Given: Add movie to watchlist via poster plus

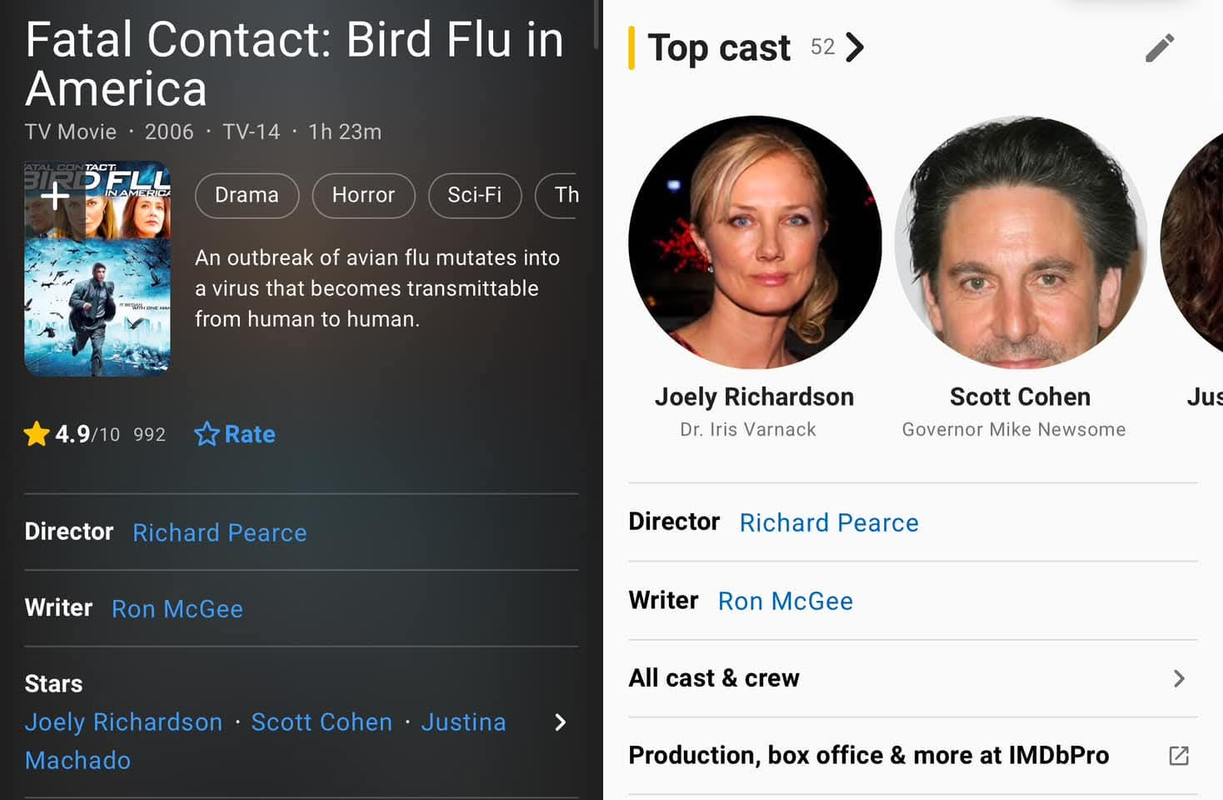Looking at the screenshot, I should (55, 195).
